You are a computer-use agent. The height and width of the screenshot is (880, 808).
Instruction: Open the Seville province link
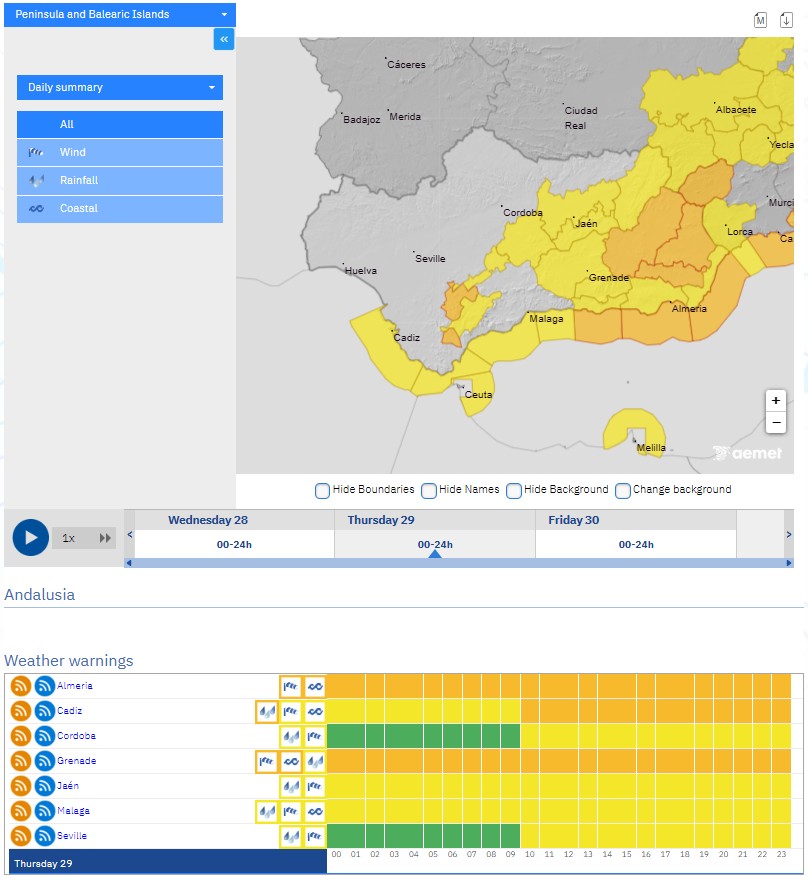pyautogui.click(x=73, y=836)
